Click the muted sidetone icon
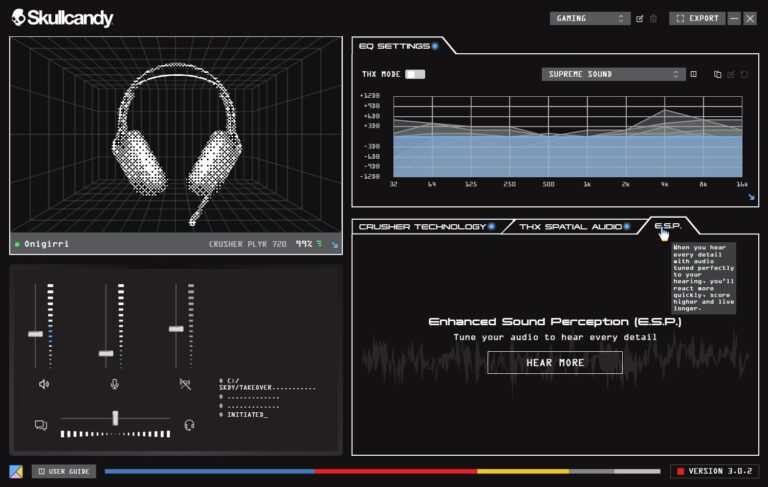768x487 pixels. coord(184,384)
